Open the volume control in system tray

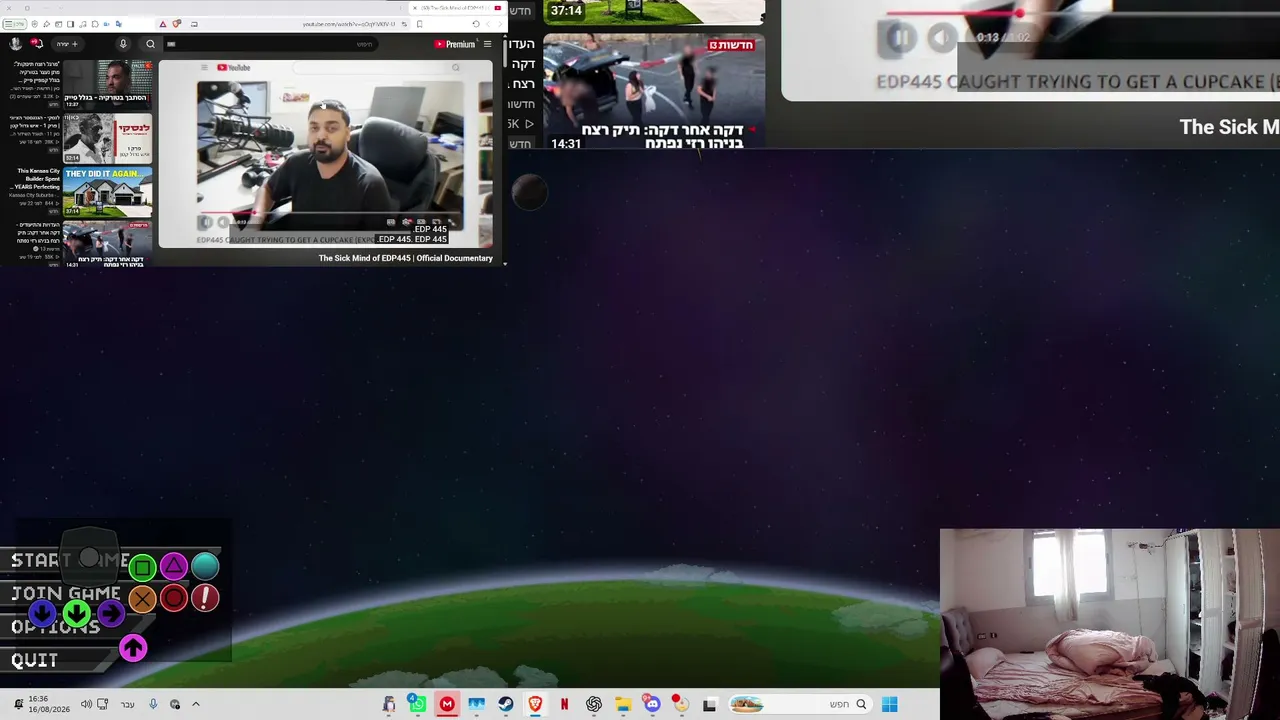tap(86, 704)
